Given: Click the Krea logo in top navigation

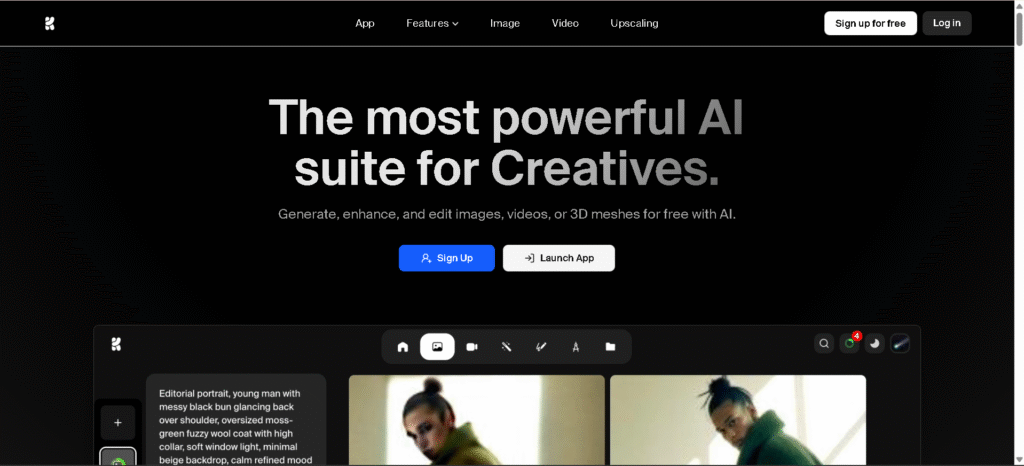Looking at the screenshot, I should 50,24.
